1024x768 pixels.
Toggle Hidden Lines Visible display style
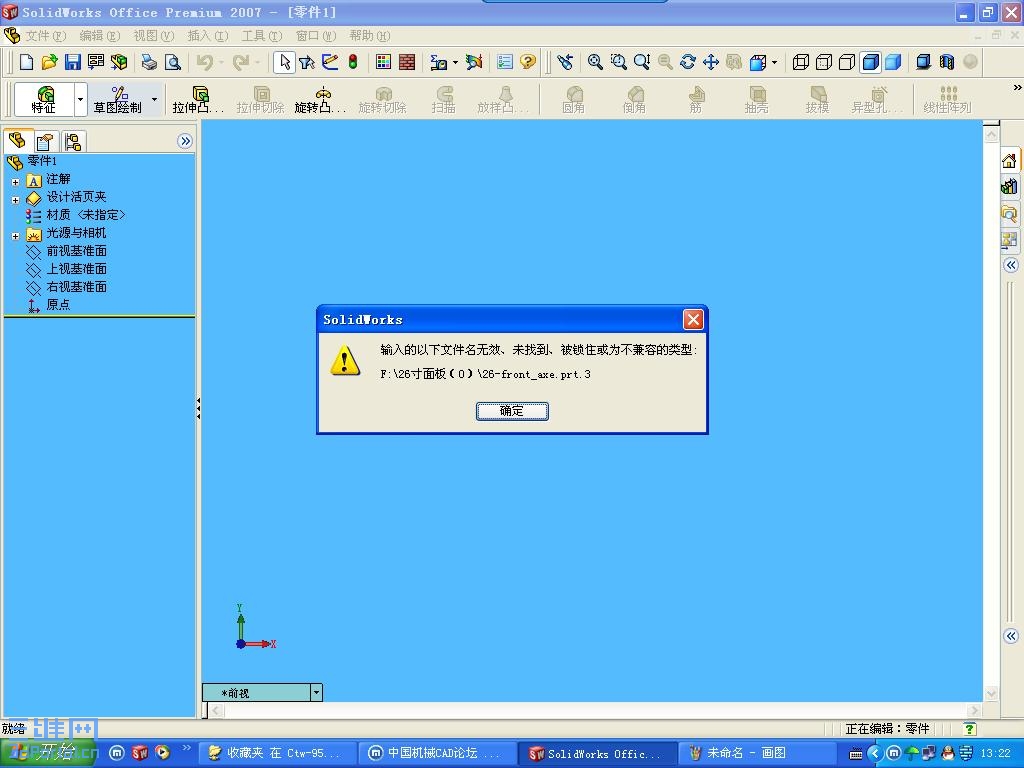point(824,62)
